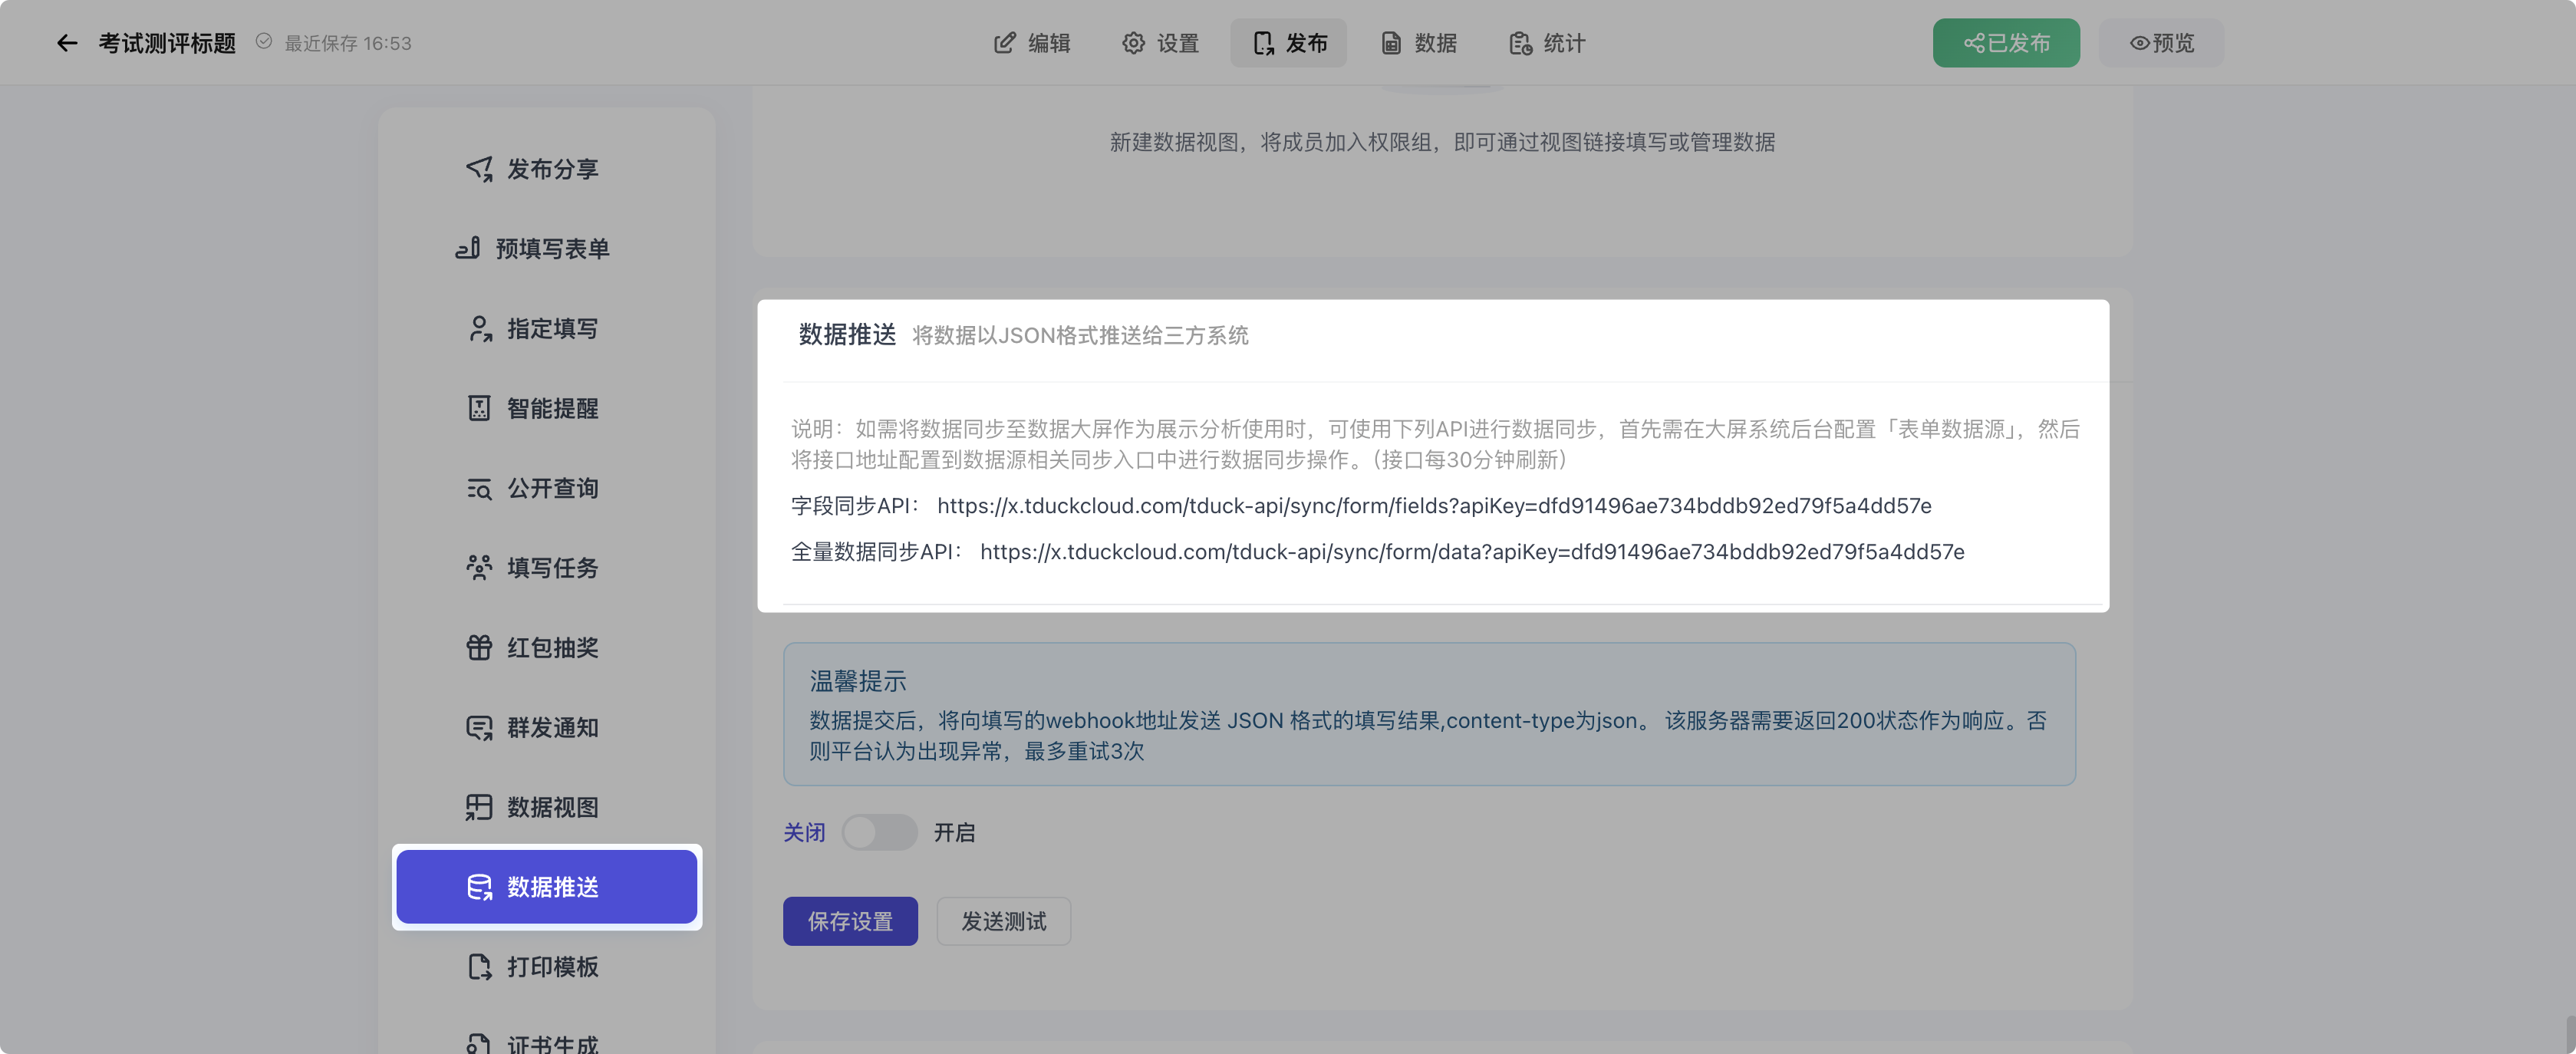Click the 群发通知 message icon
Image resolution: width=2576 pixels, height=1054 pixels.
pyautogui.click(x=479, y=727)
